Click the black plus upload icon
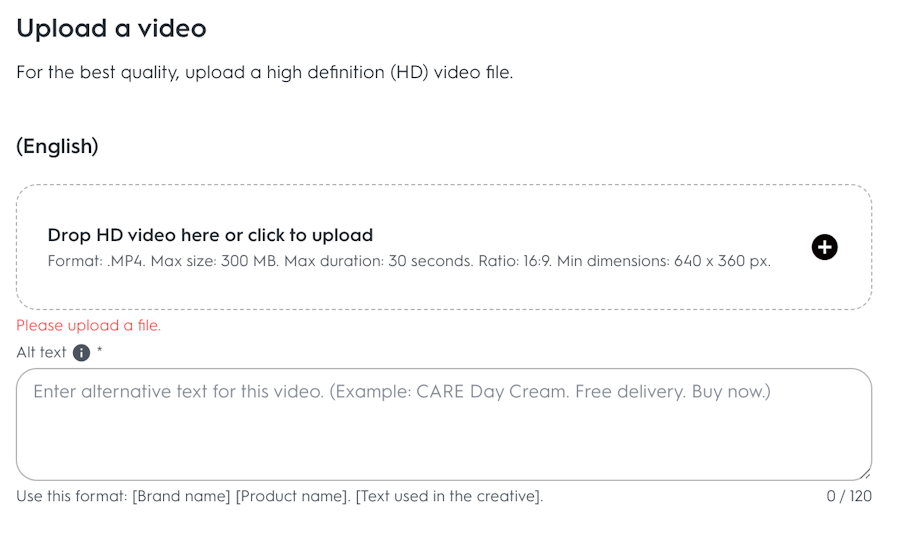This screenshot has height=544, width=900. pos(824,247)
